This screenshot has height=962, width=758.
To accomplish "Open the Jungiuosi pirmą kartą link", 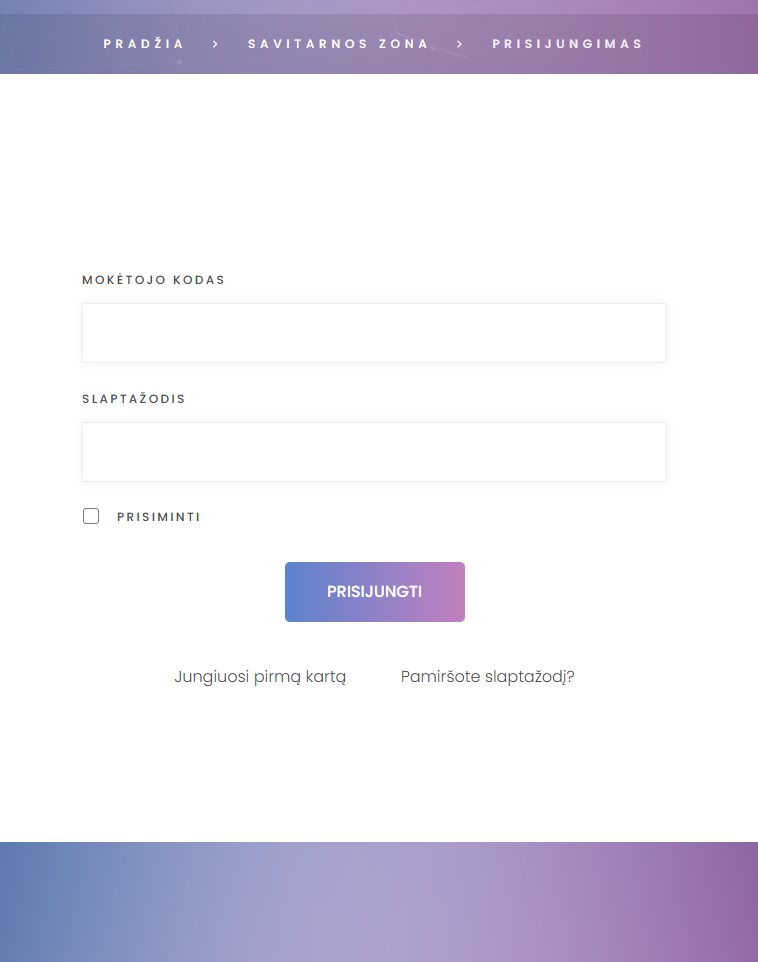I will click(260, 676).
